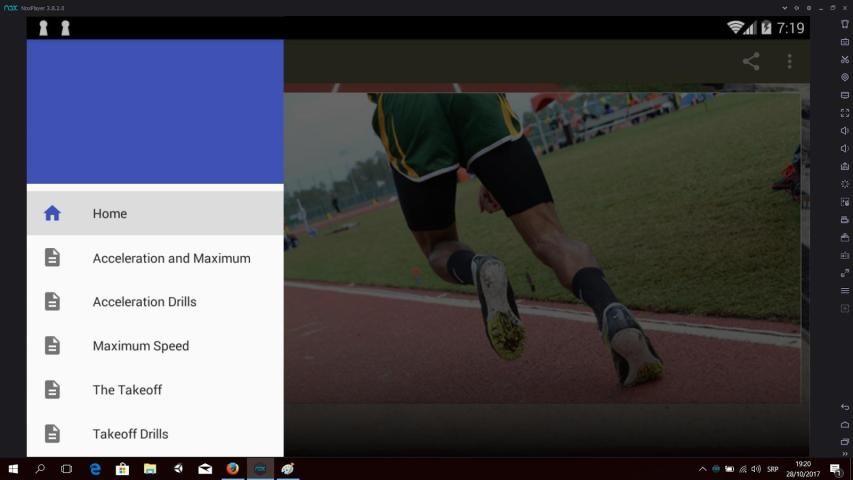Open the Acceleration Drills entry
Screen dimensions: 853x480
(x=144, y=302)
